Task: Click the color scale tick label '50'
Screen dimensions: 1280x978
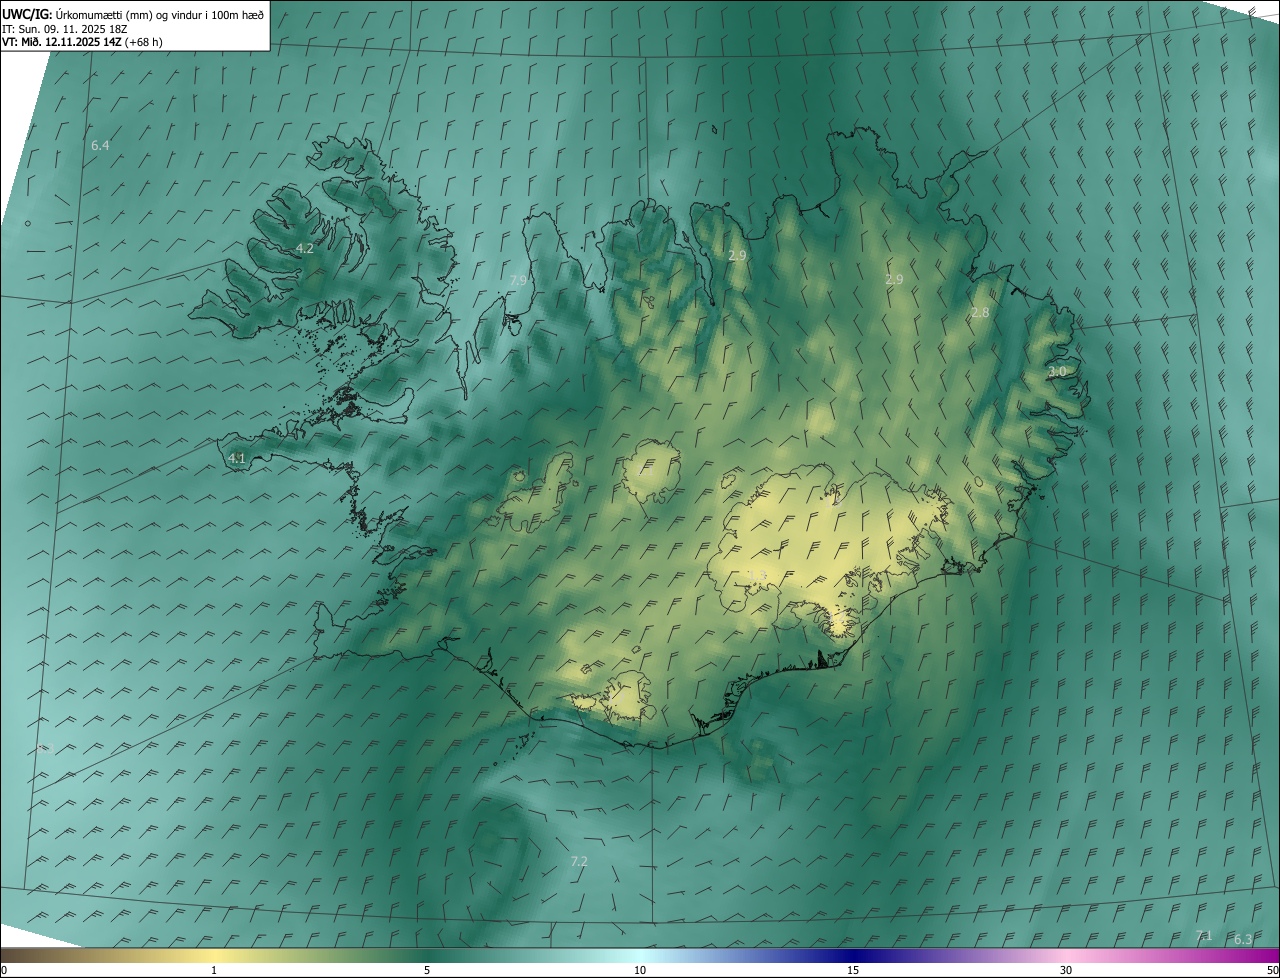Action: [1272, 970]
